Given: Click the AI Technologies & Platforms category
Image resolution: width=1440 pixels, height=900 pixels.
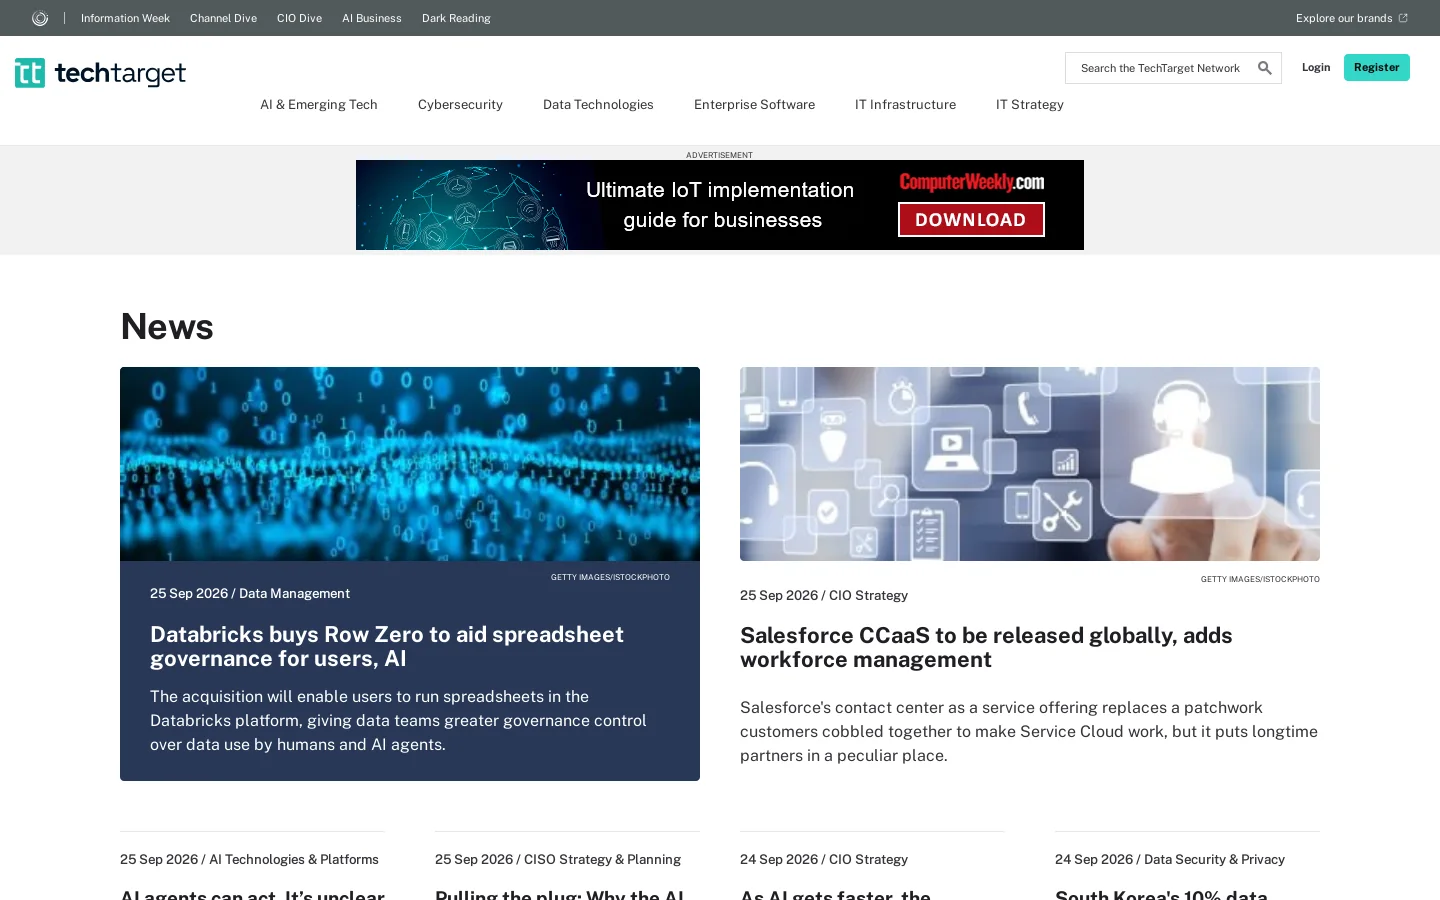Looking at the screenshot, I should pos(294,859).
